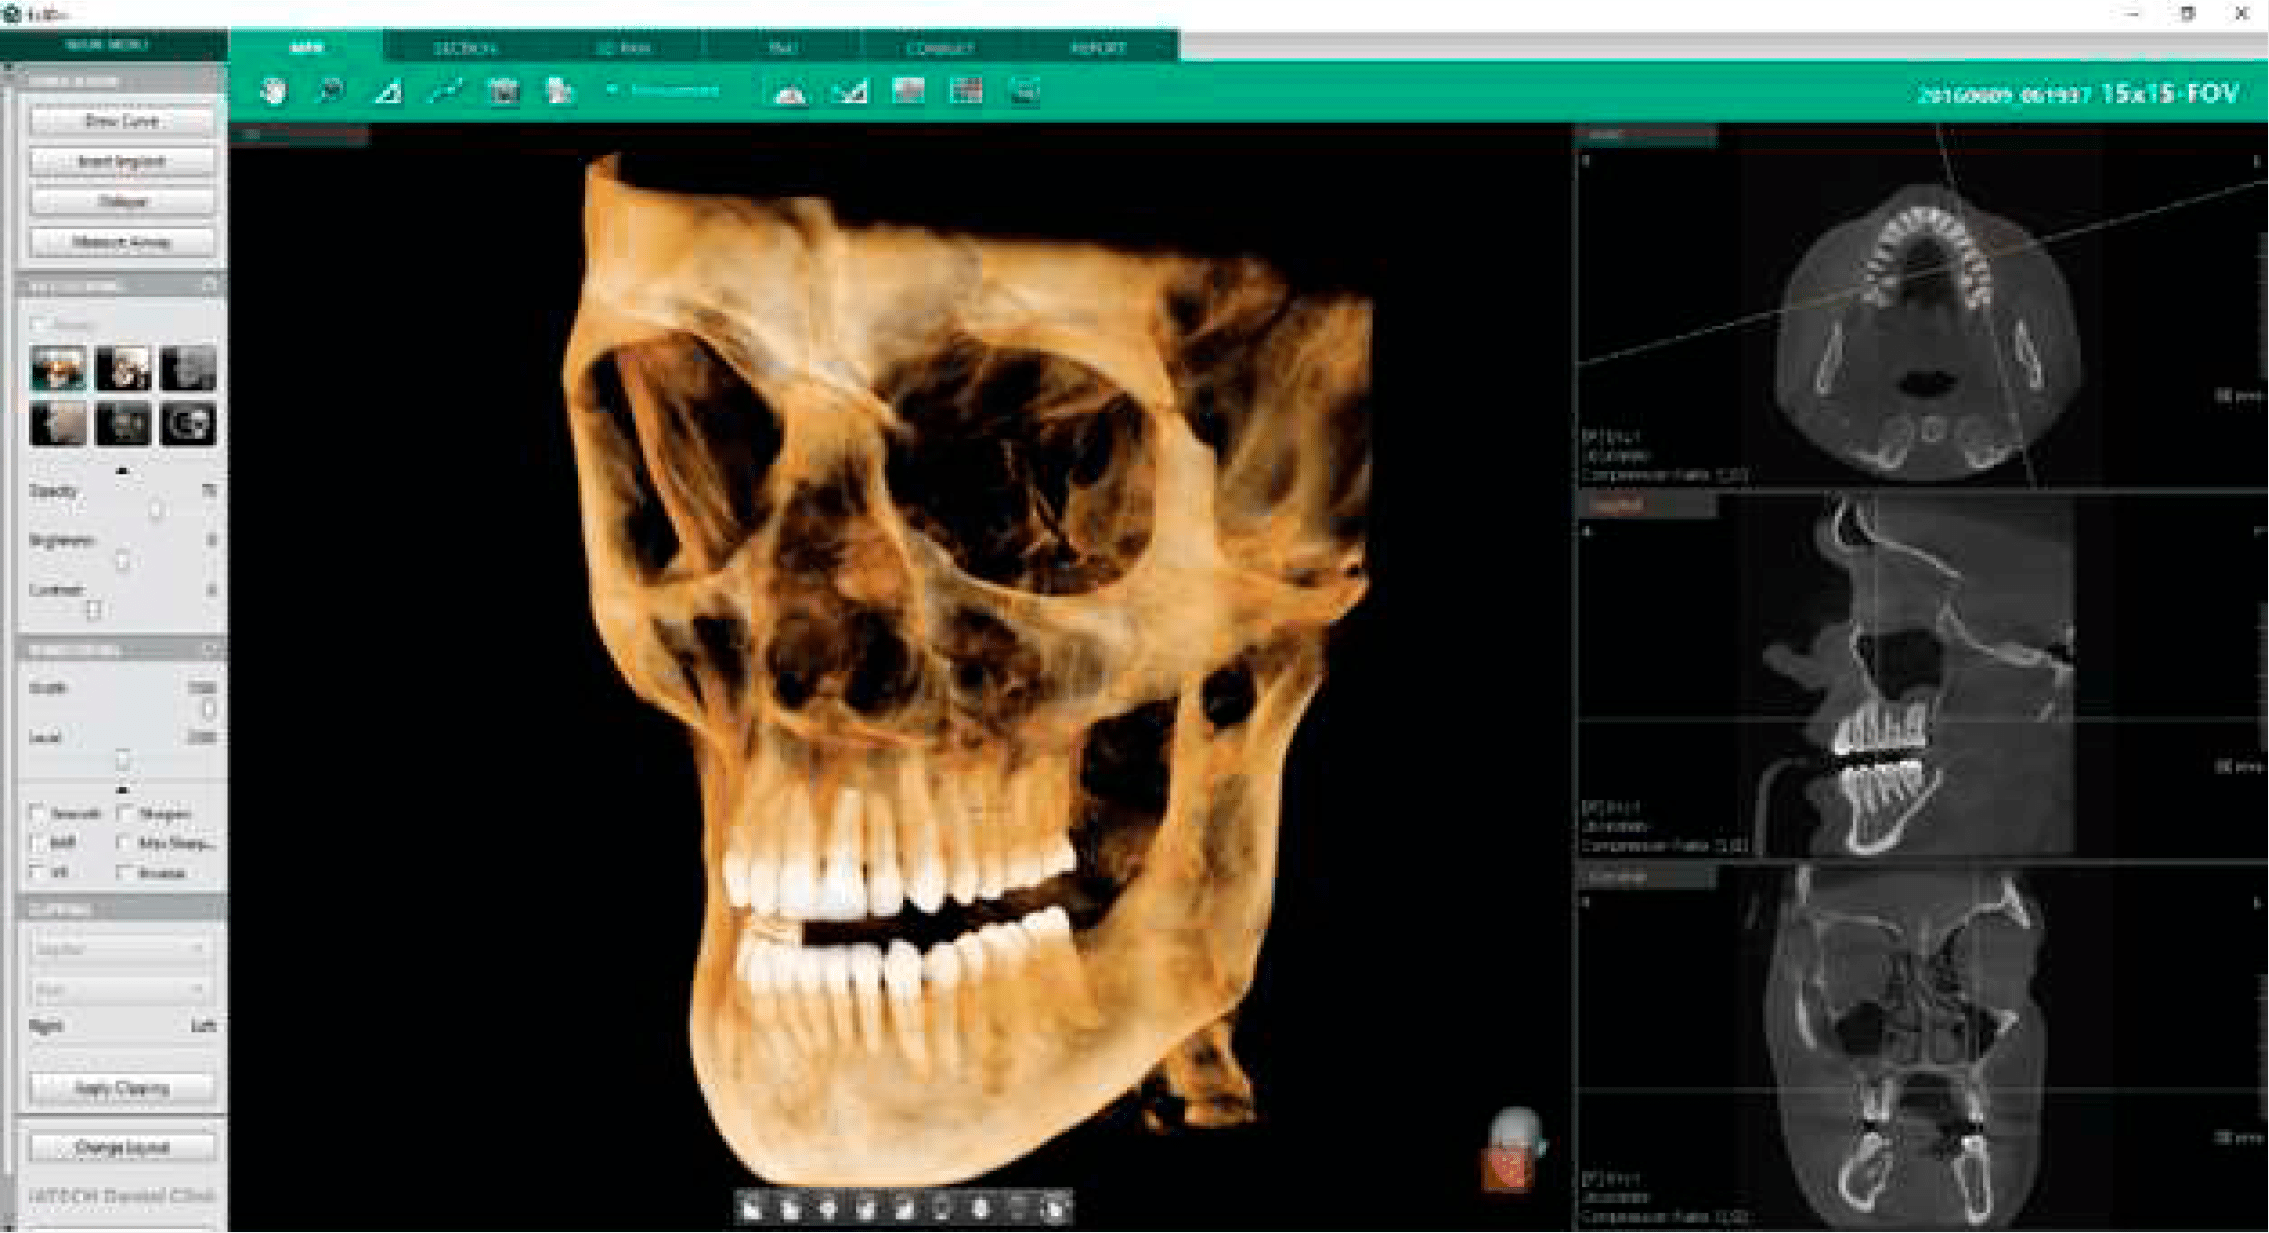Select the orange skull rendering preset thumbnail
This screenshot has width=2269, height=1233.
[x=59, y=368]
